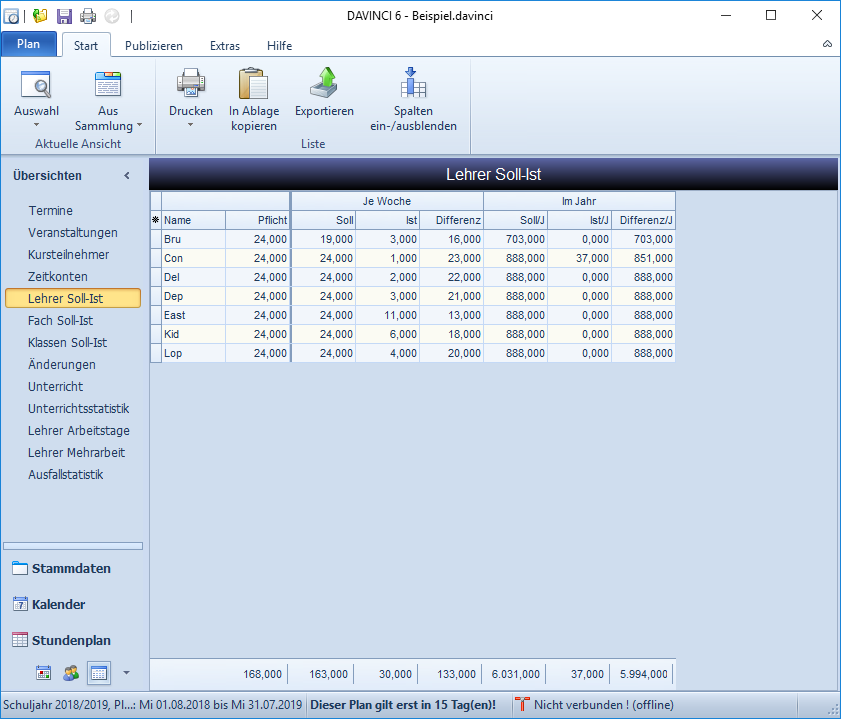Click Soll cell 19,000 for Bru
Screen dimensions: 841x719
pyautogui.click(x=323, y=239)
